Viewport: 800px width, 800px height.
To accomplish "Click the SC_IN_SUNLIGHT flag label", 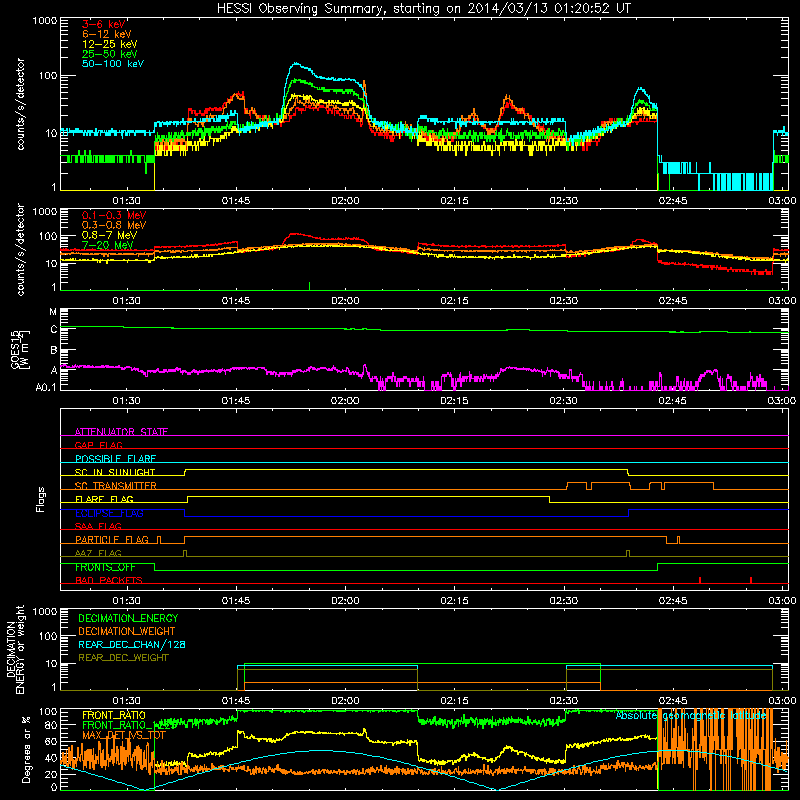I will coord(115,472).
